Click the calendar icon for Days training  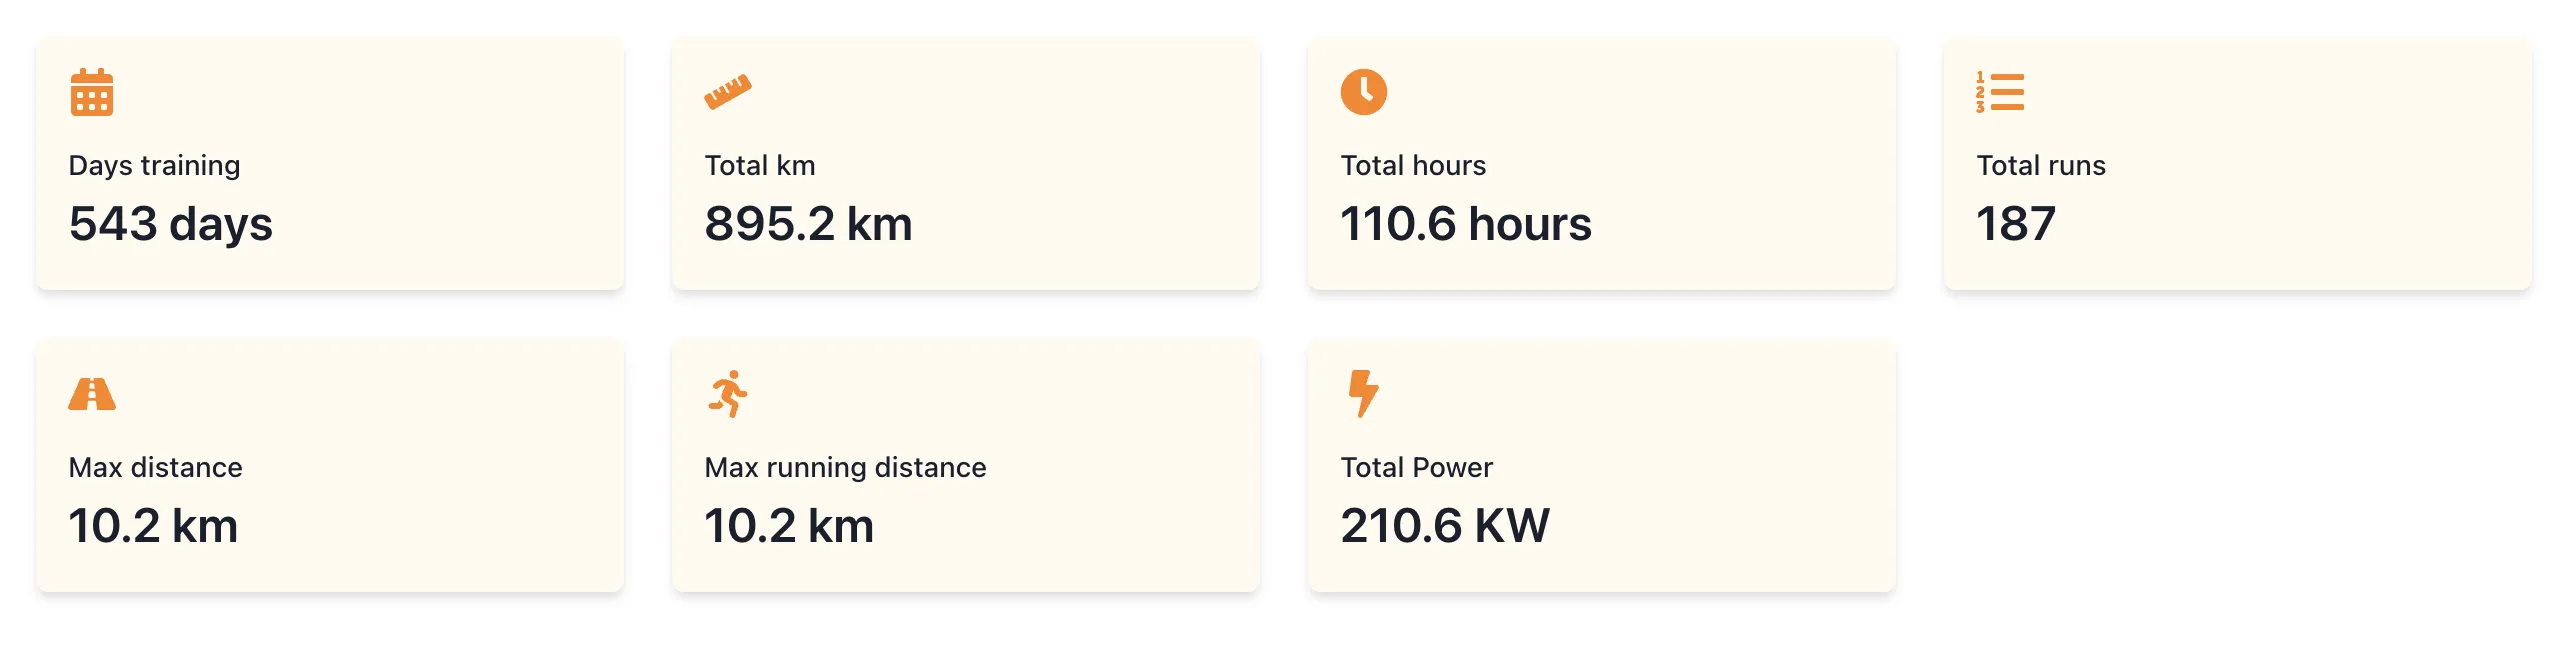(x=91, y=93)
